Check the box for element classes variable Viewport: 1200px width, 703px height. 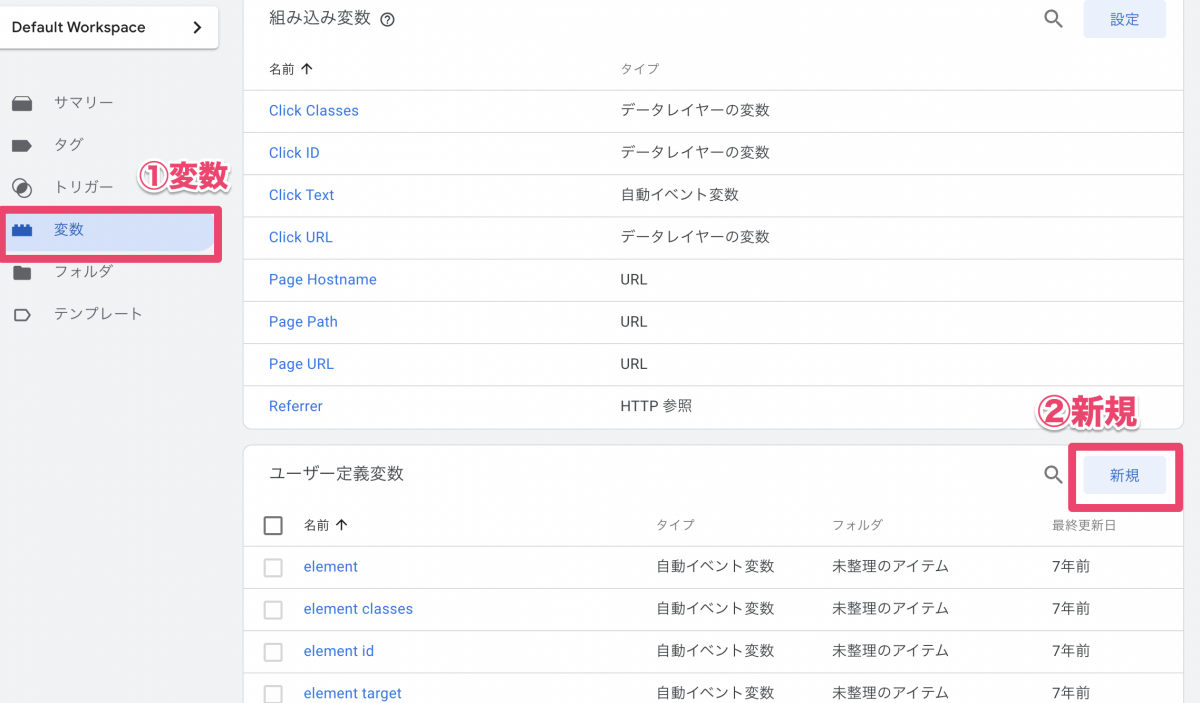tap(273, 609)
